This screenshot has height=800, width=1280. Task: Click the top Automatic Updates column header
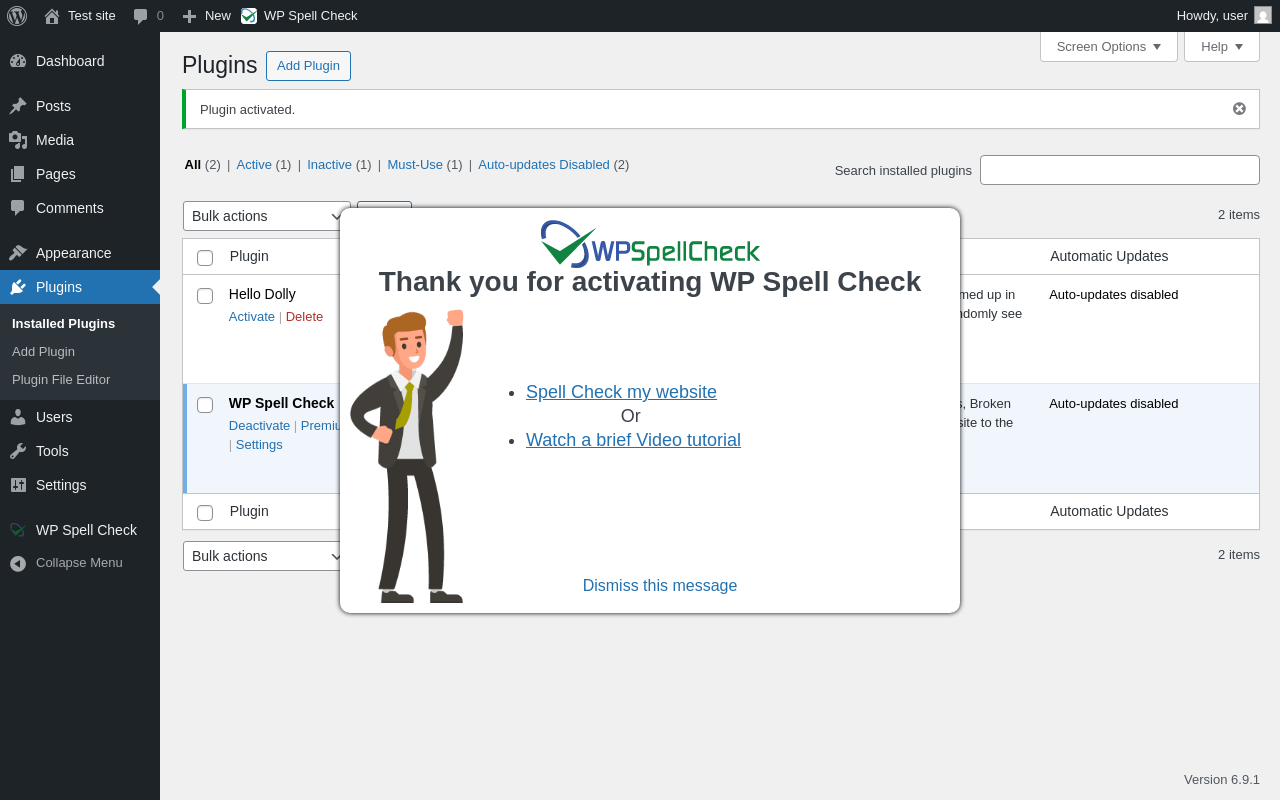click(1109, 256)
